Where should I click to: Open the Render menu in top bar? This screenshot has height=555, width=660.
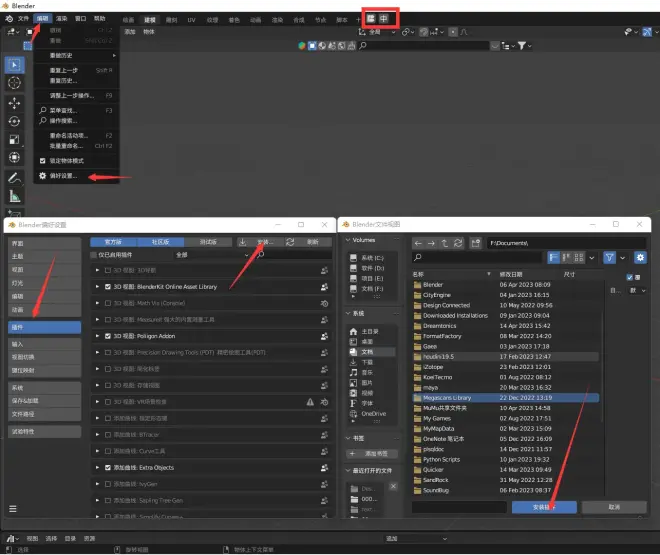click(x=62, y=19)
